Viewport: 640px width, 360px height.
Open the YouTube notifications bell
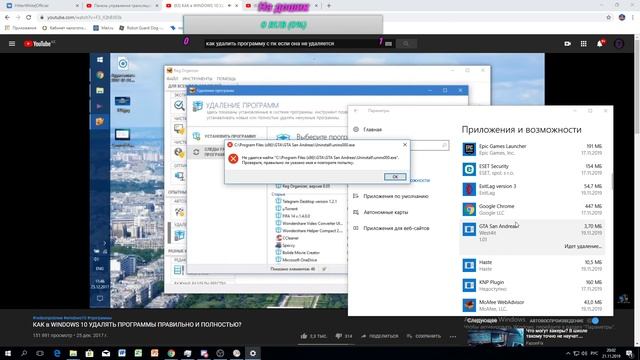coord(600,44)
